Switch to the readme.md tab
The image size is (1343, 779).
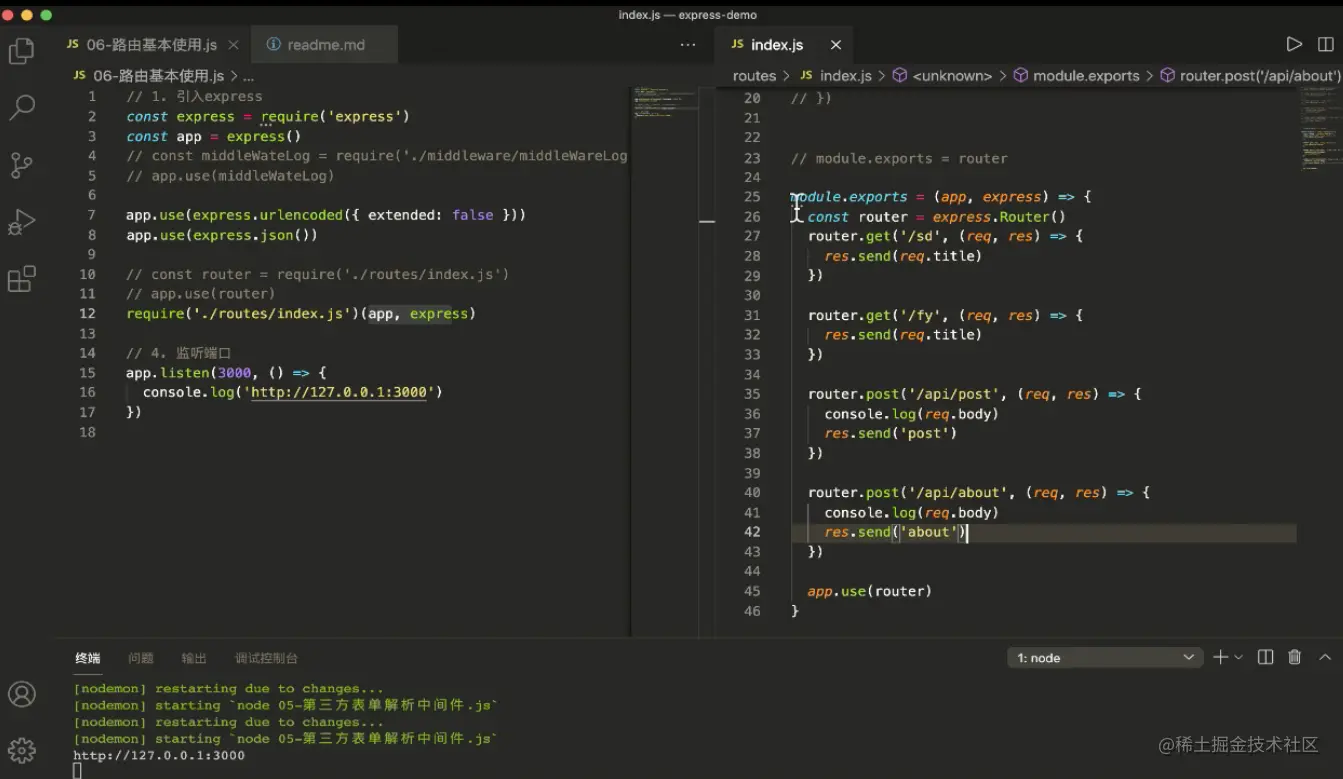click(x=325, y=45)
